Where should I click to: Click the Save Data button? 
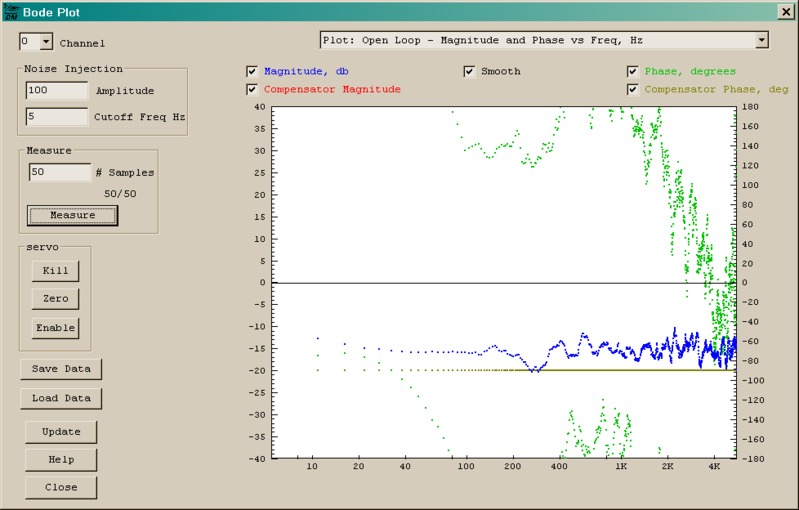pyautogui.click(x=61, y=369)
